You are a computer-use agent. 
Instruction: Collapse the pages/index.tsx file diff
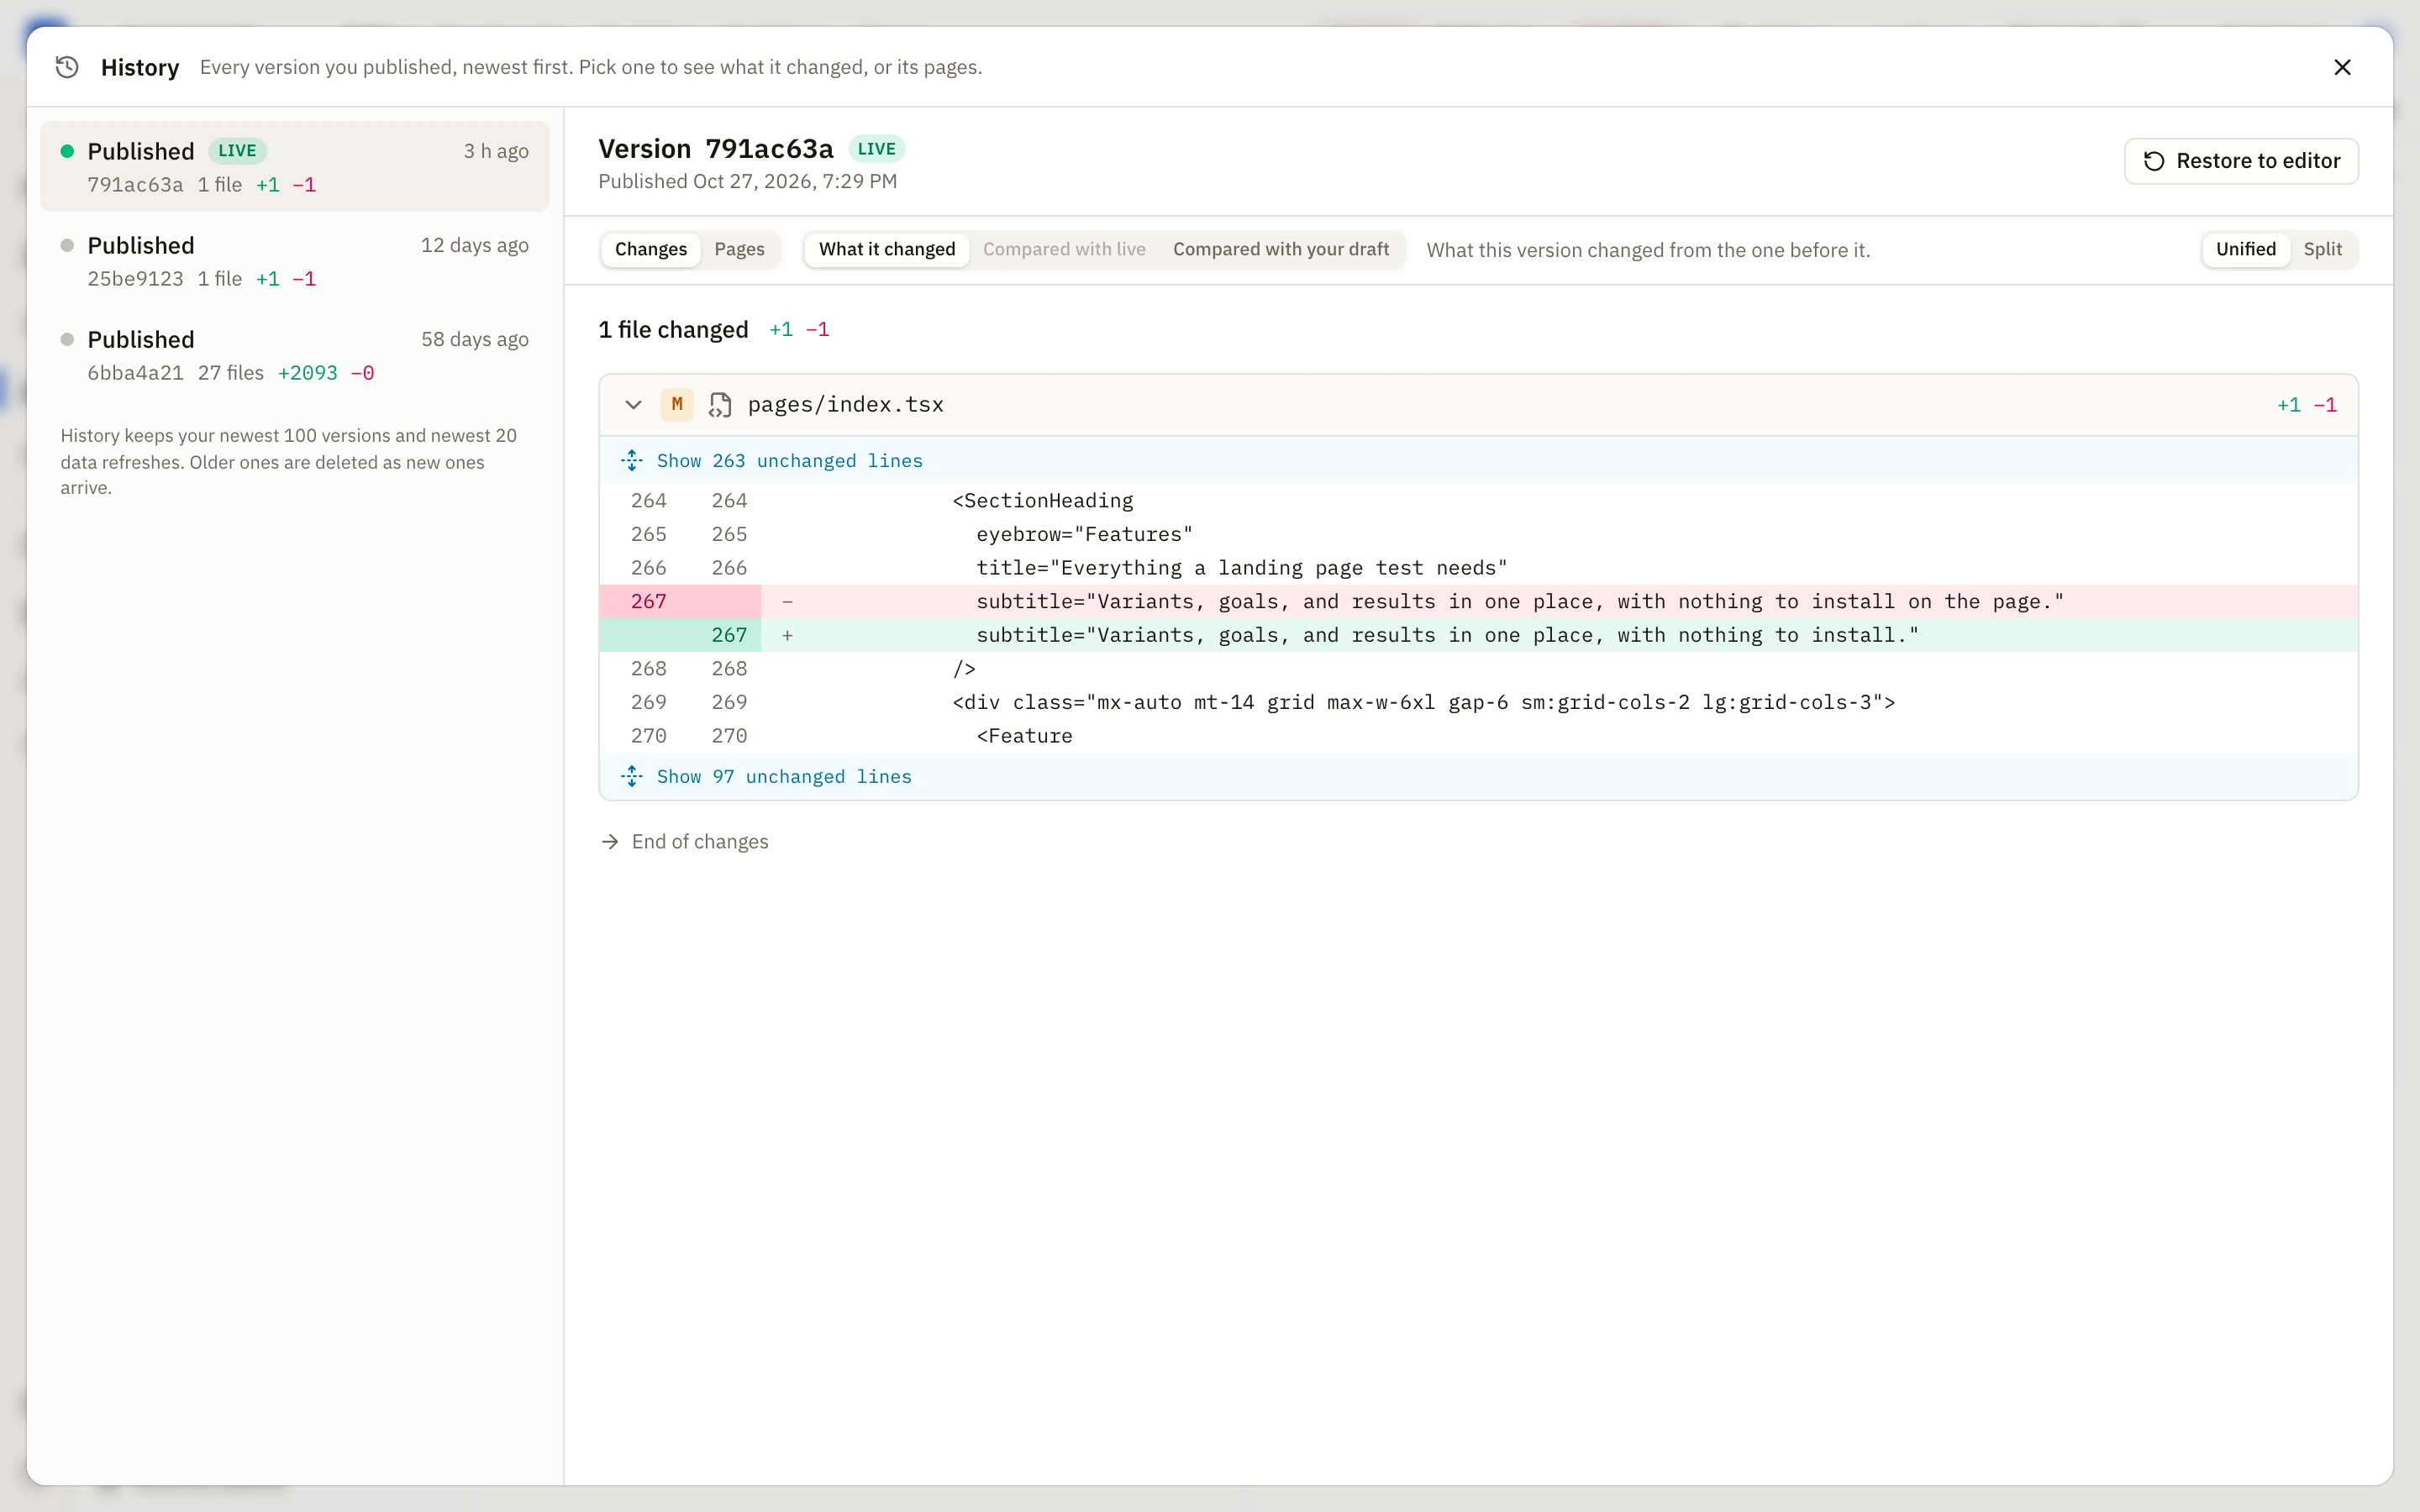[x=633, y=405]
